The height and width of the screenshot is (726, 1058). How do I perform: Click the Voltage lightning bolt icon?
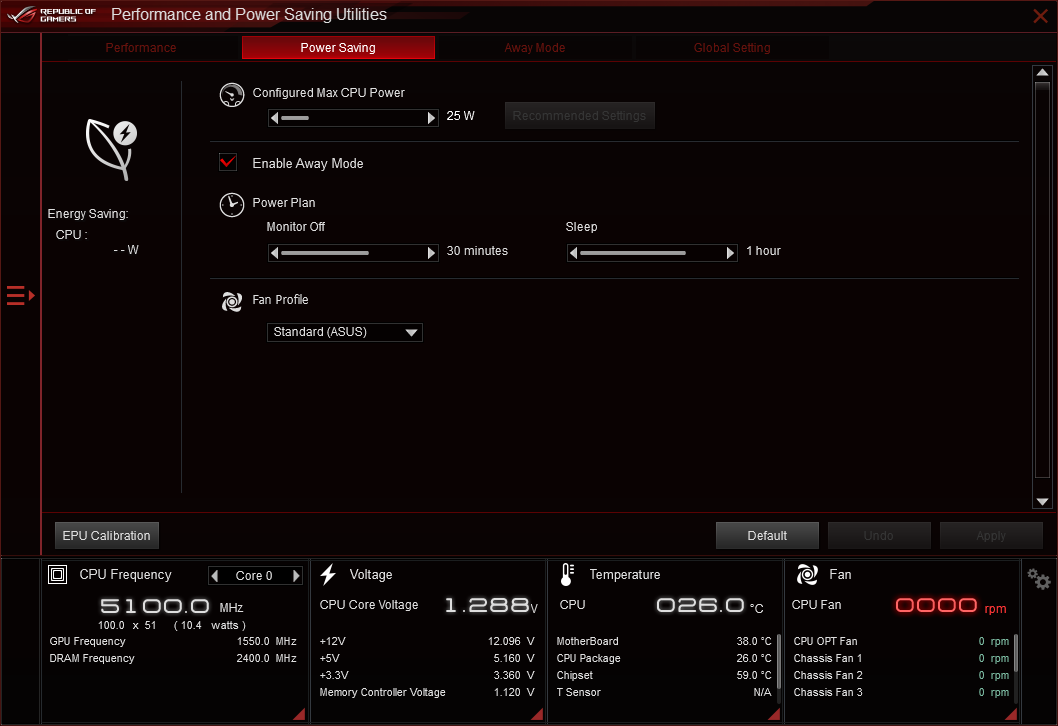click(329, 574)
